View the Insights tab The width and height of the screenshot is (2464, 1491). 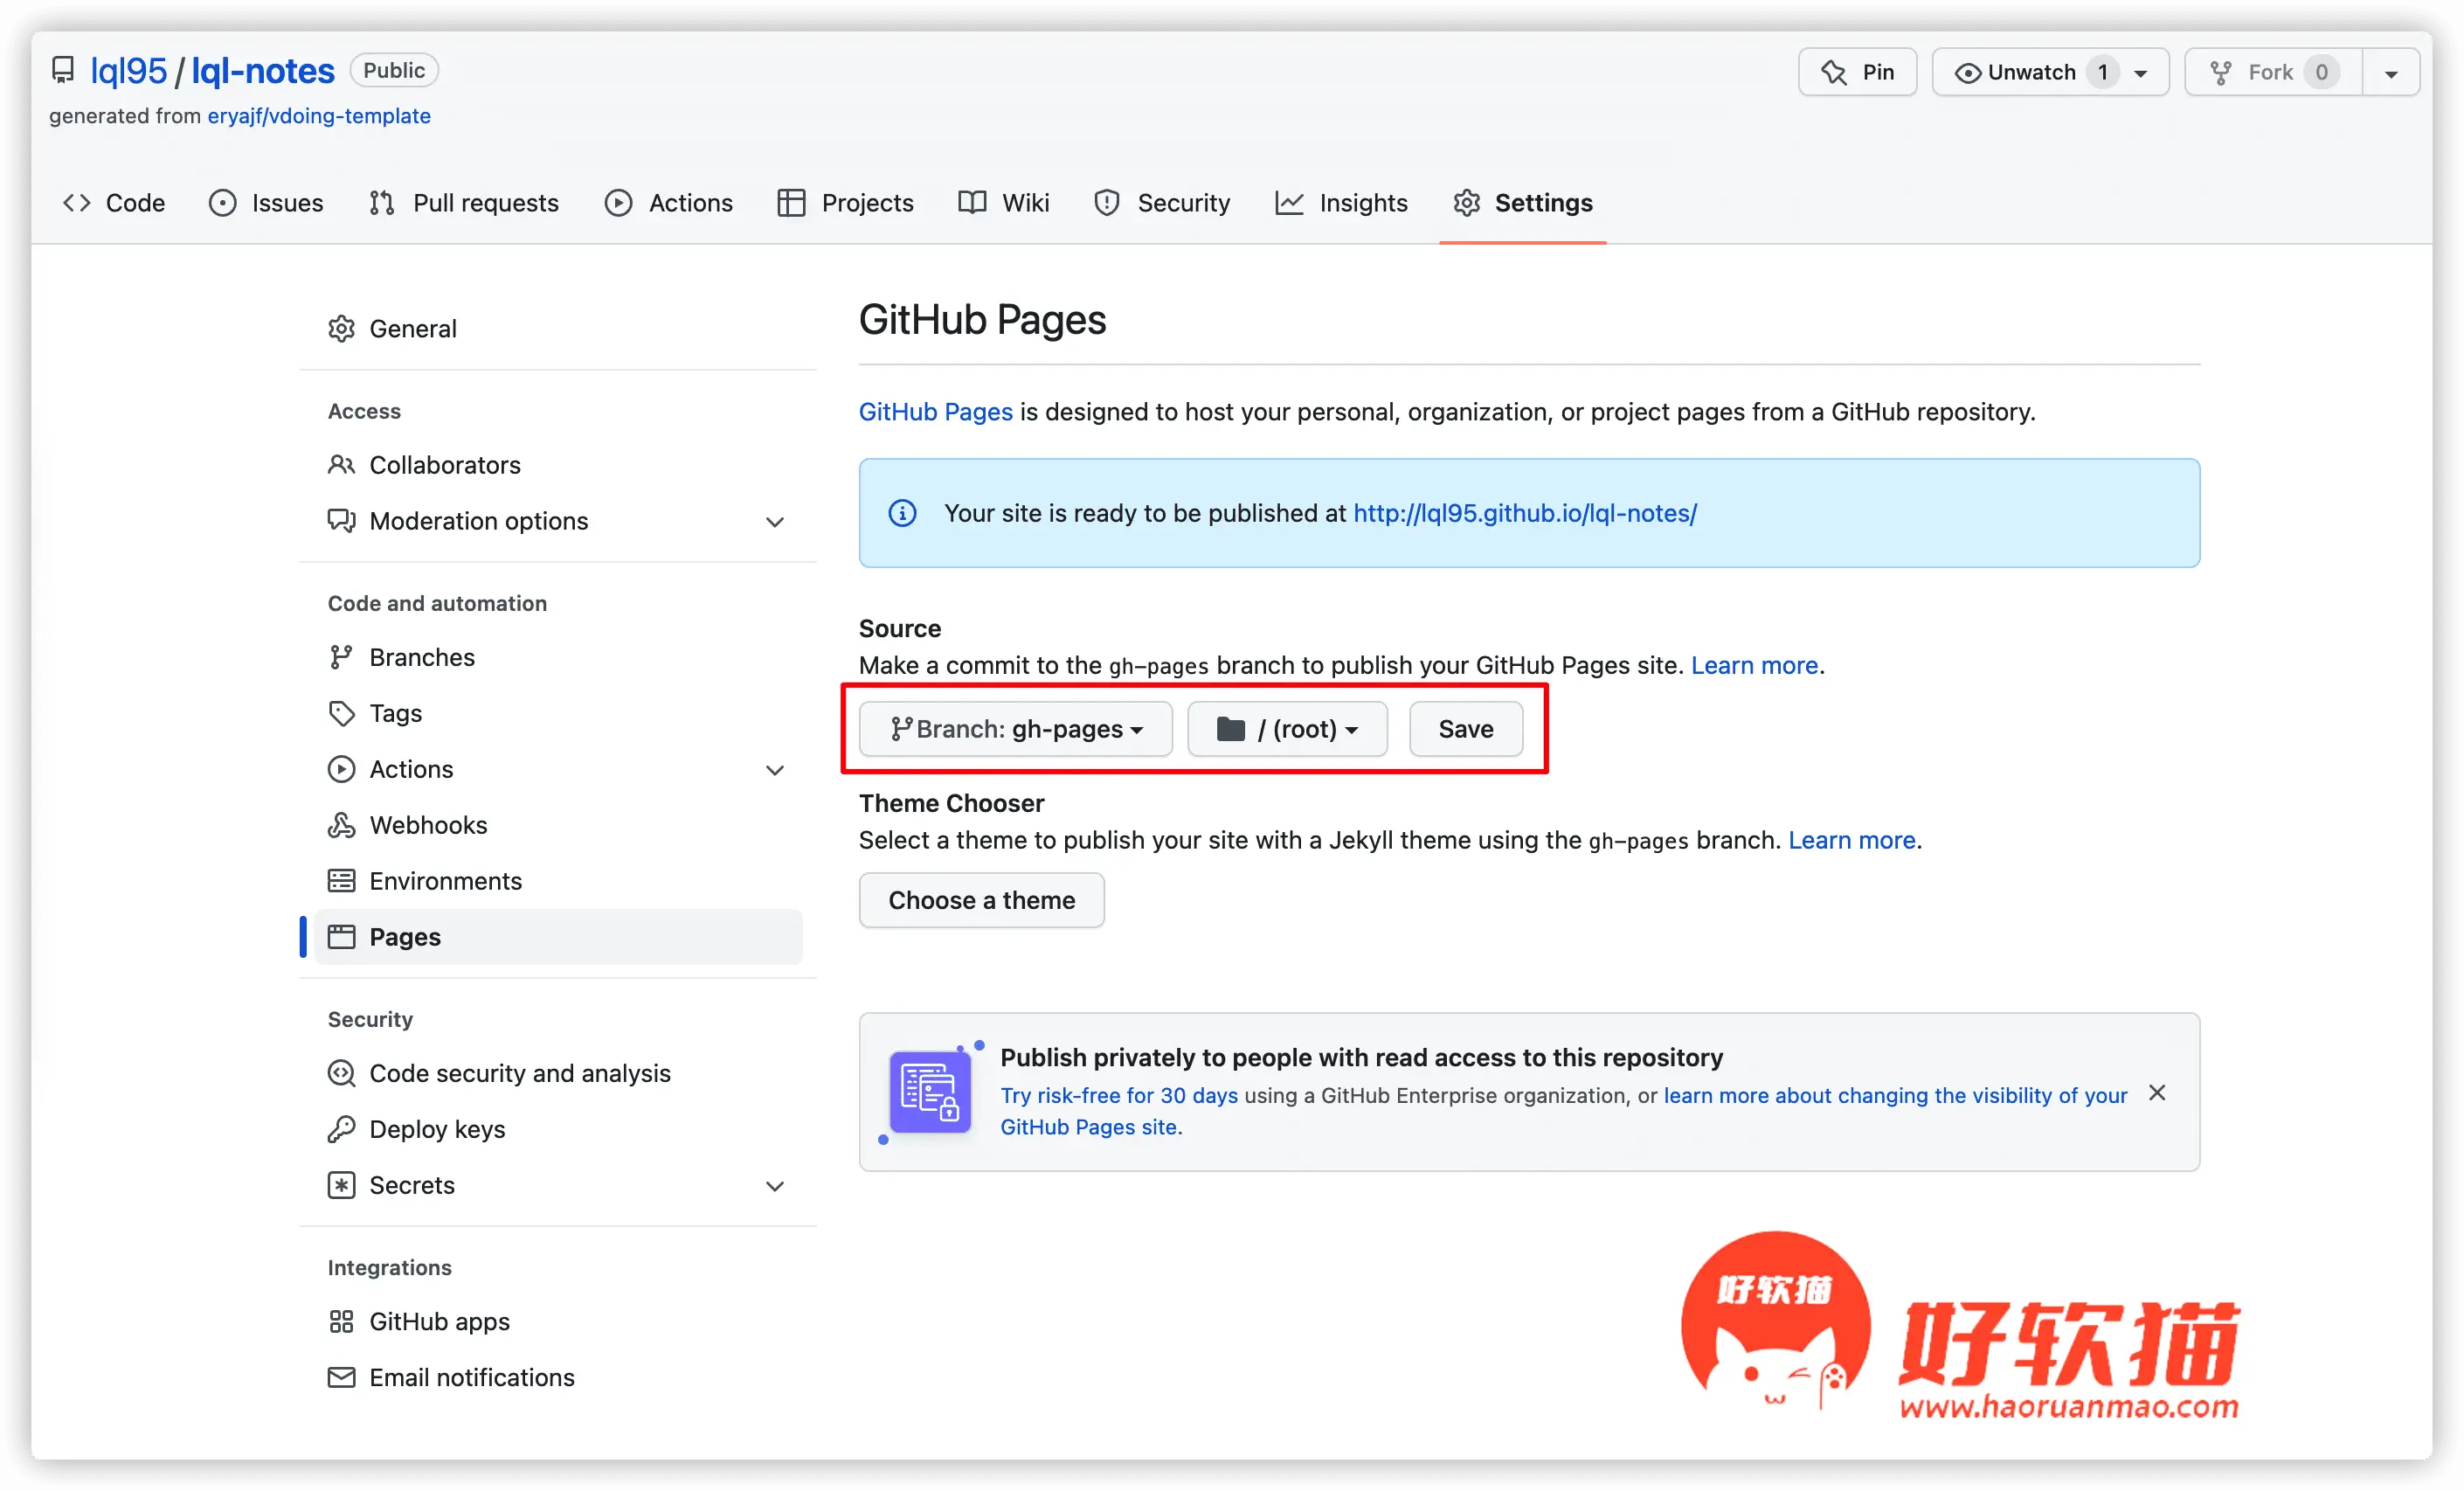(1342, 203)
